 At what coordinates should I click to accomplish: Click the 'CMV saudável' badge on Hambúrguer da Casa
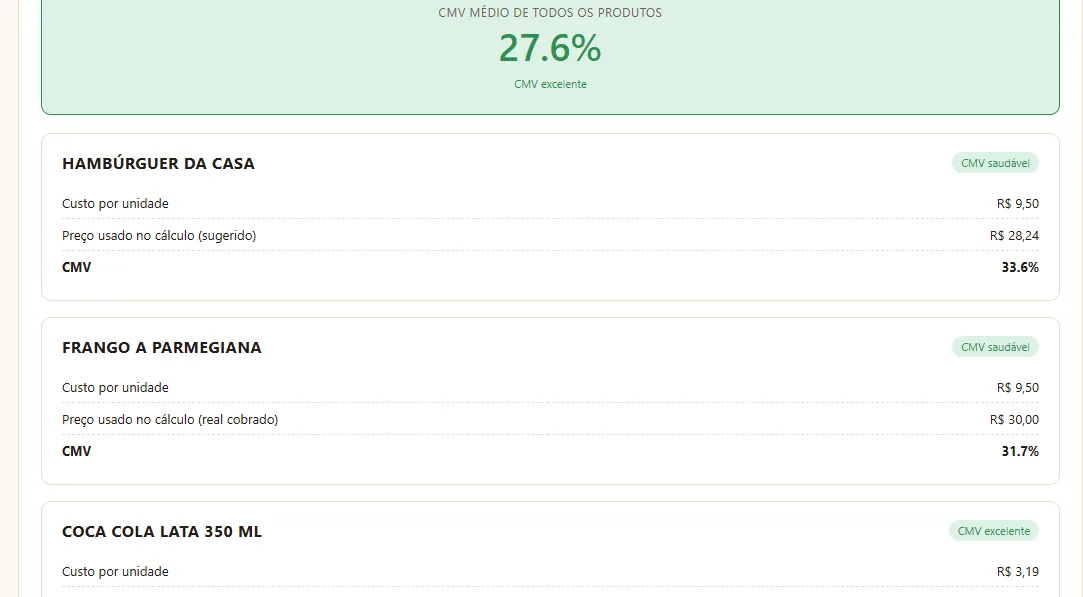point(995,163)
